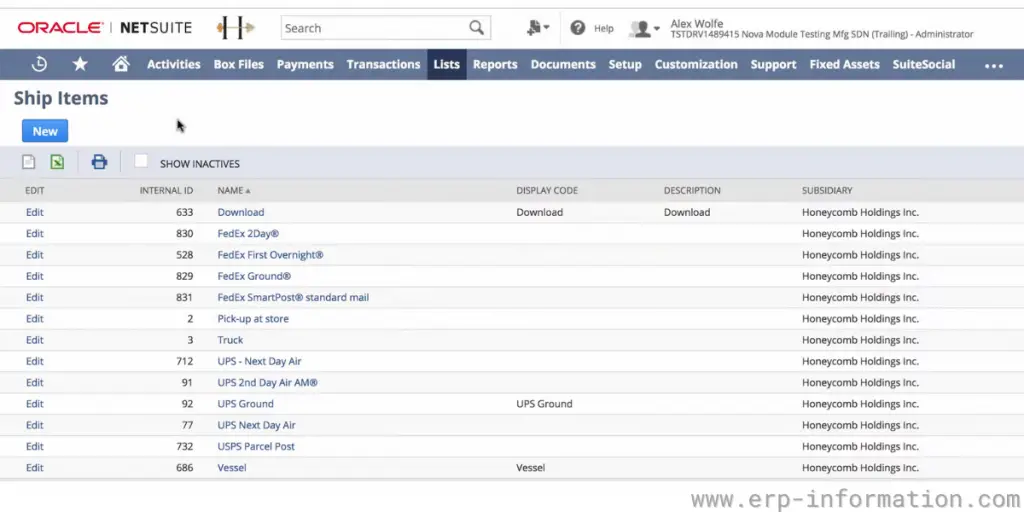Open FedEx SmartPost® standard mail link

pyautogui.click(x=293, y=297)
